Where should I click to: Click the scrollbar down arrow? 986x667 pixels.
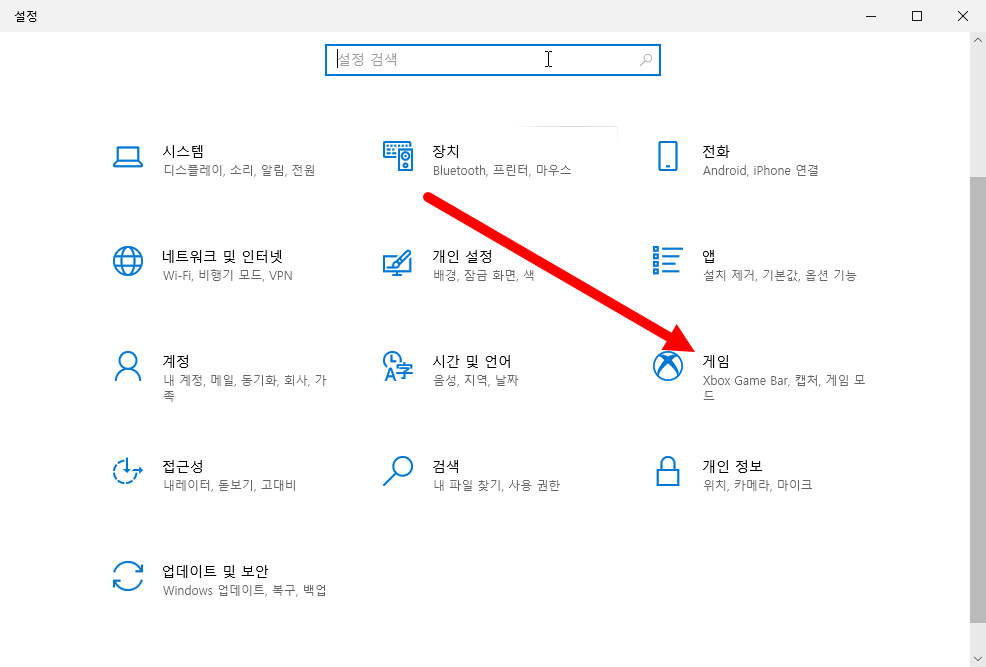[977, 659]
